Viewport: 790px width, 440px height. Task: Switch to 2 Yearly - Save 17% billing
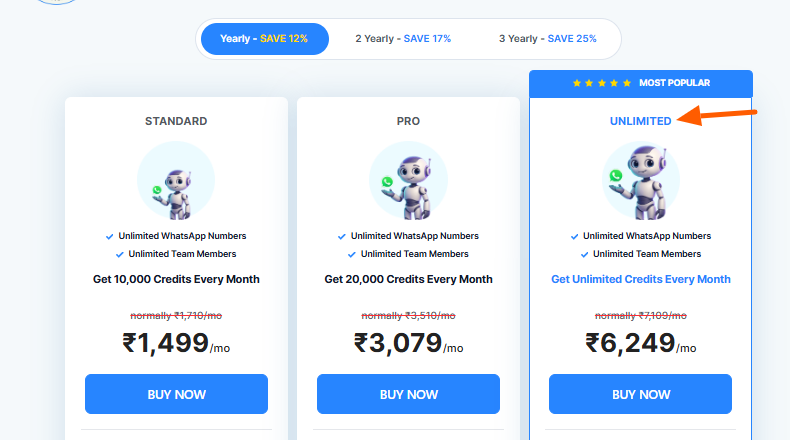point(403,39)
